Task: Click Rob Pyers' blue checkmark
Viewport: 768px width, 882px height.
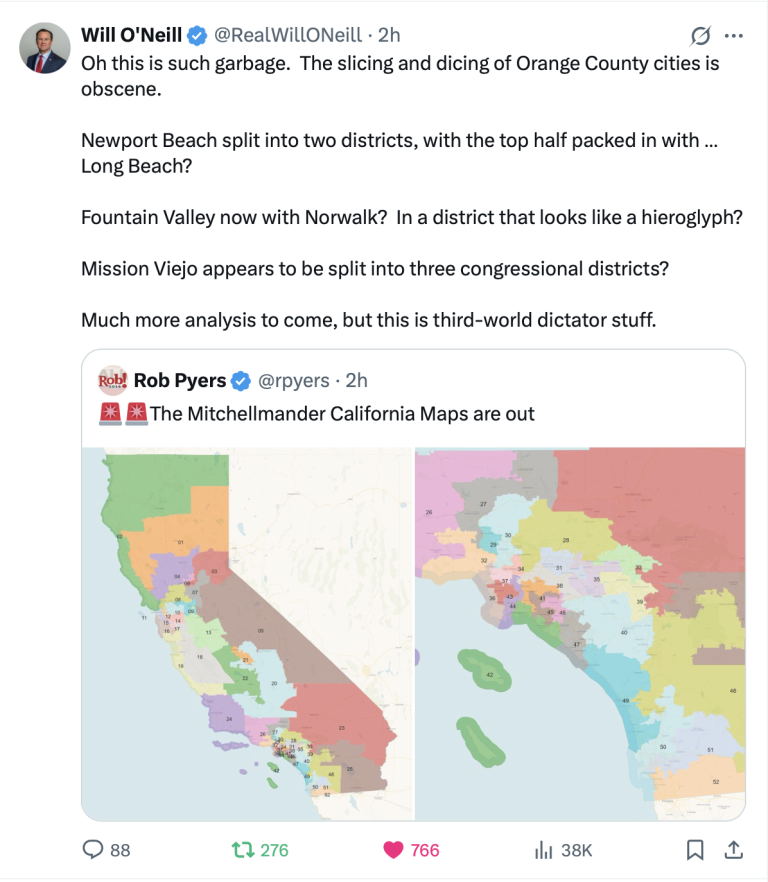Action: [x=239, y=380]
